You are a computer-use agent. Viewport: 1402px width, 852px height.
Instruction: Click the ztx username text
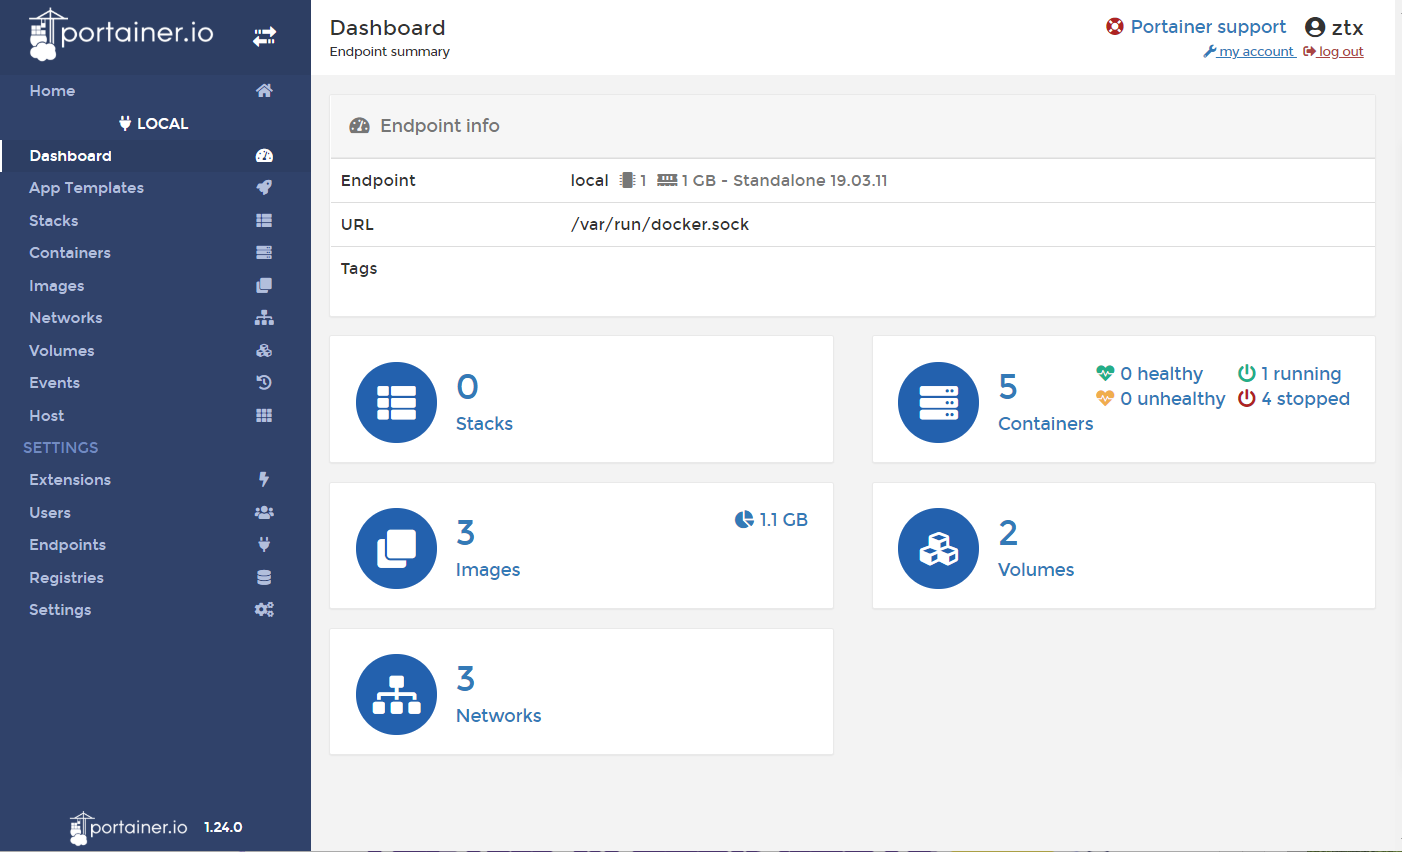pyautogui.click(x=1348, y=28)
